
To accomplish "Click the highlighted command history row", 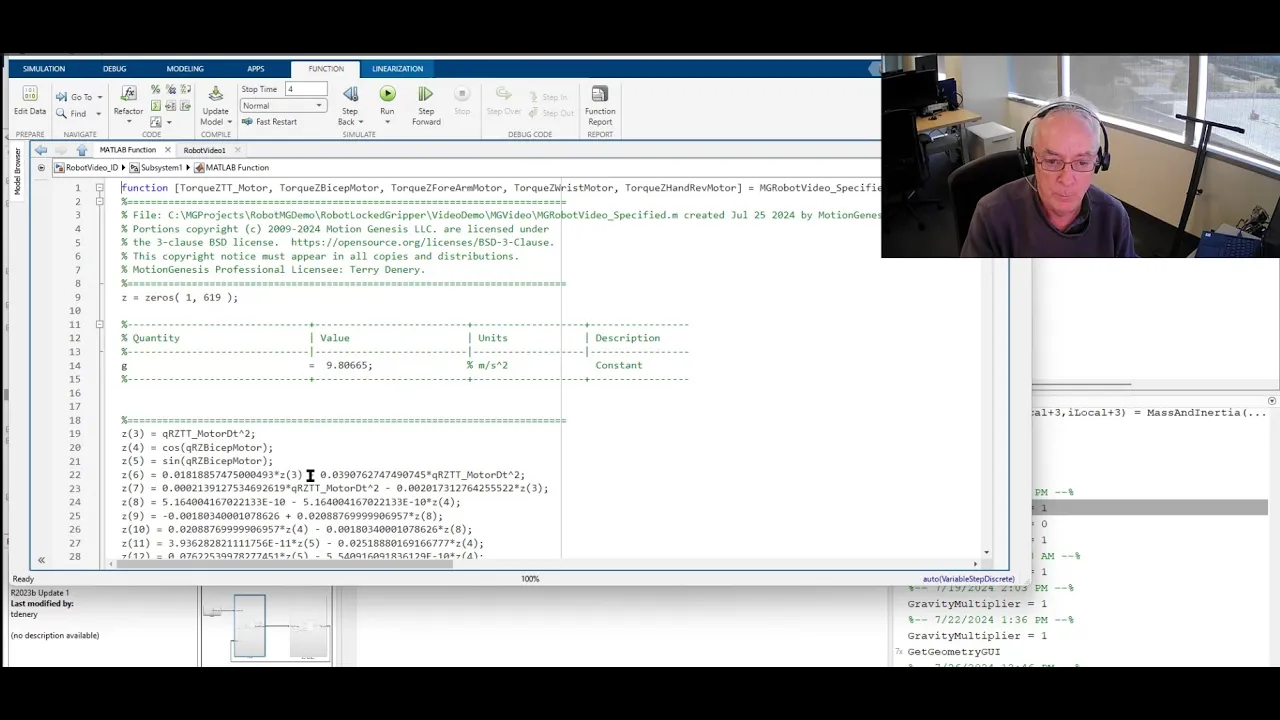I will pyautogui.click(x=1150, y=508).
